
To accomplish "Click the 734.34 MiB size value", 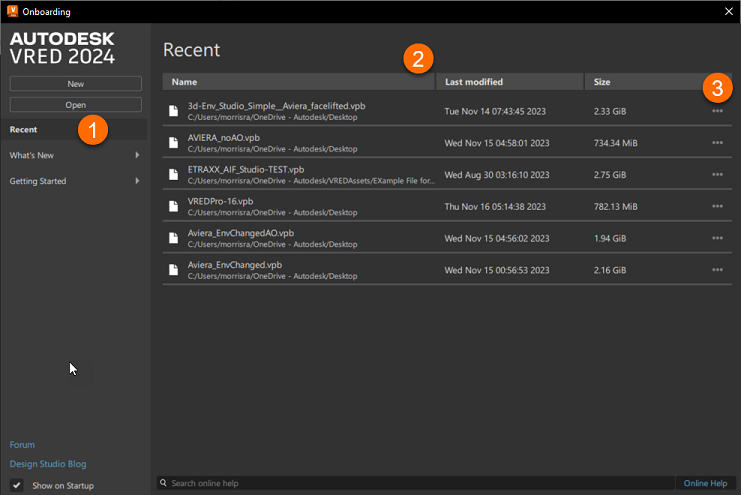I will pos(615,143).
